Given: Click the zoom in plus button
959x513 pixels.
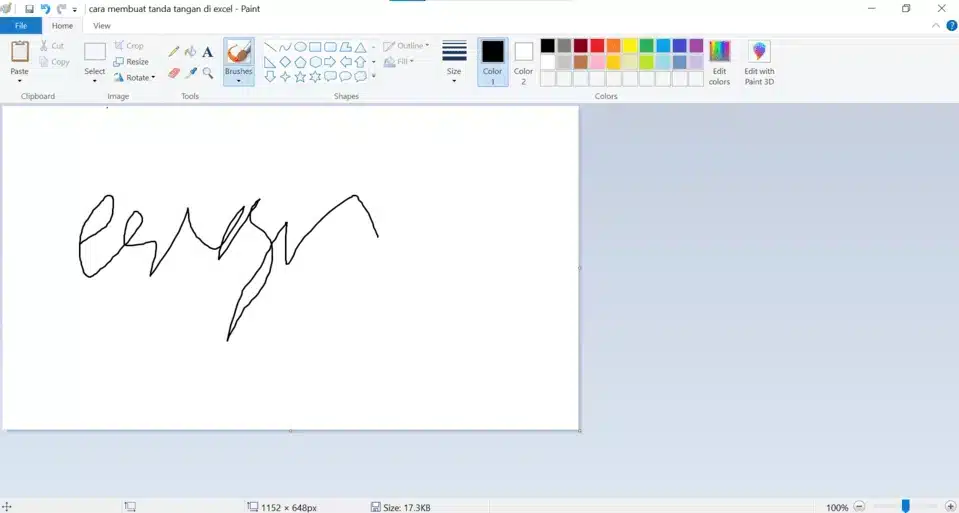Looking at the screenshot, I should (950, 507).
